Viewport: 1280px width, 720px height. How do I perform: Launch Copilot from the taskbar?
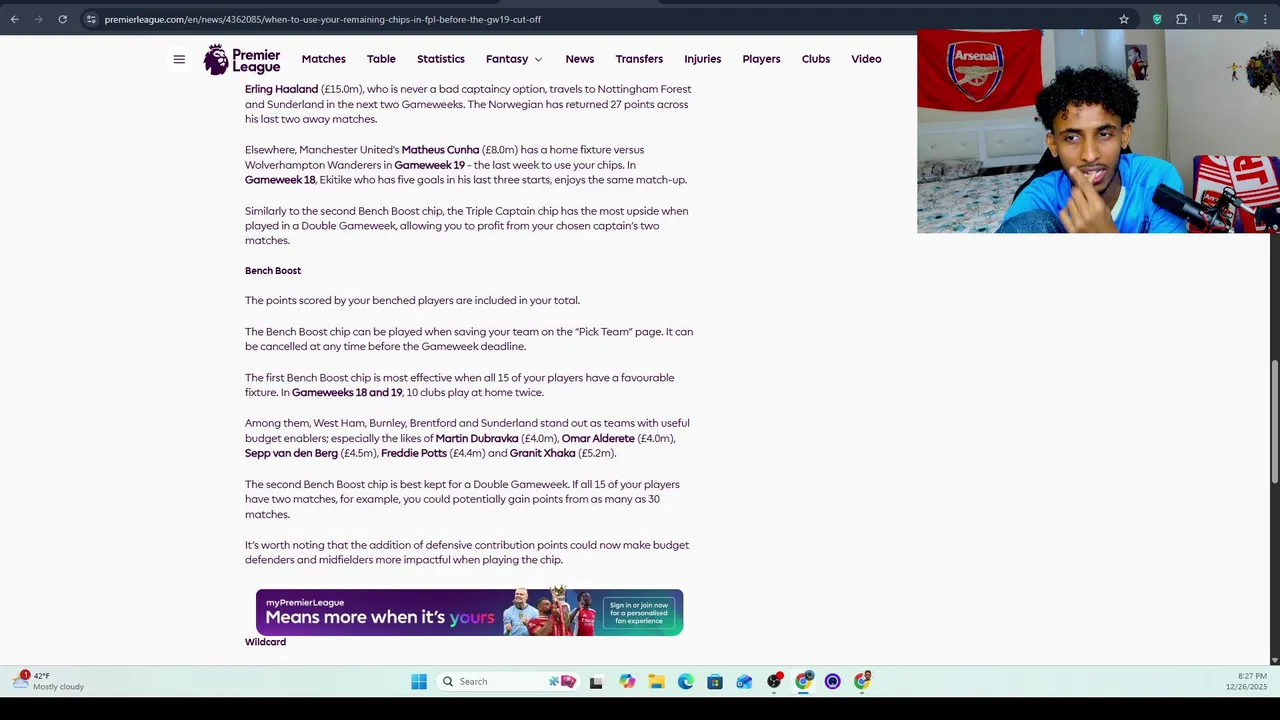(x=627, y=682)
